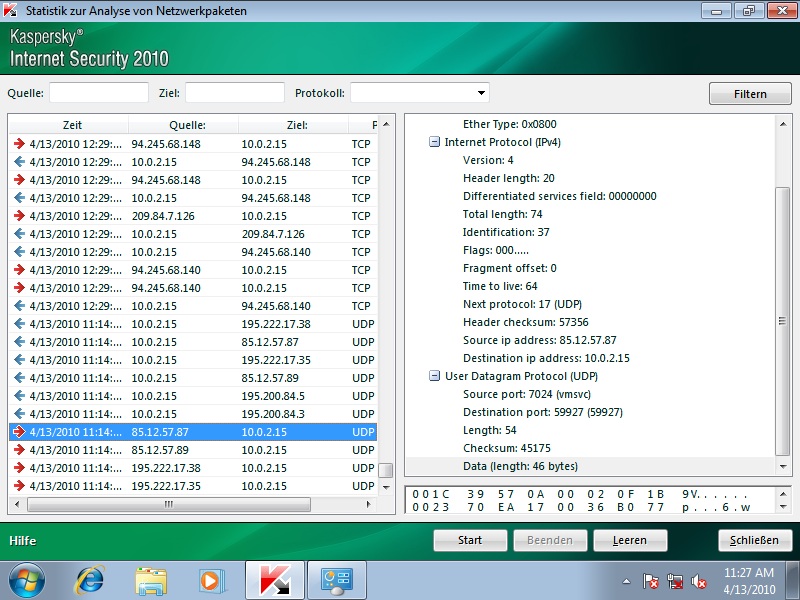Open the Protokoll dropdown list

481,93
